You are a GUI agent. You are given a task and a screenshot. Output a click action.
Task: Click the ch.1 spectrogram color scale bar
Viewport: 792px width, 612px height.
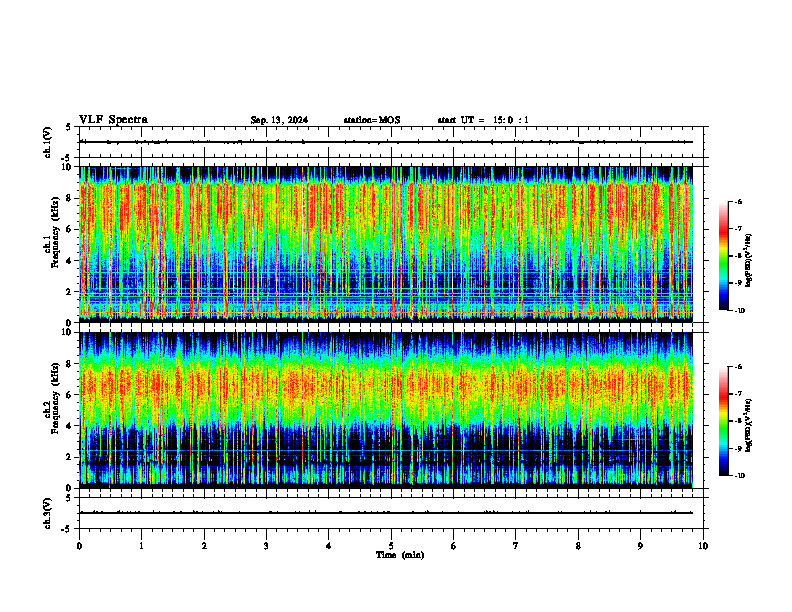[723, 256]
